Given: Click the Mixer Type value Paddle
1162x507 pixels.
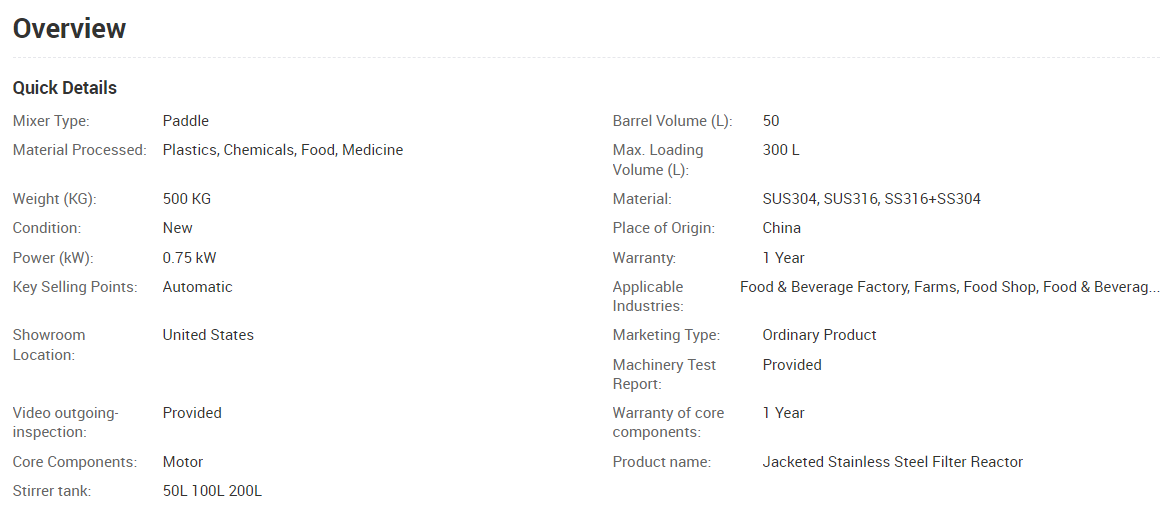Looking at the screenshot, I should click(186, 121).
